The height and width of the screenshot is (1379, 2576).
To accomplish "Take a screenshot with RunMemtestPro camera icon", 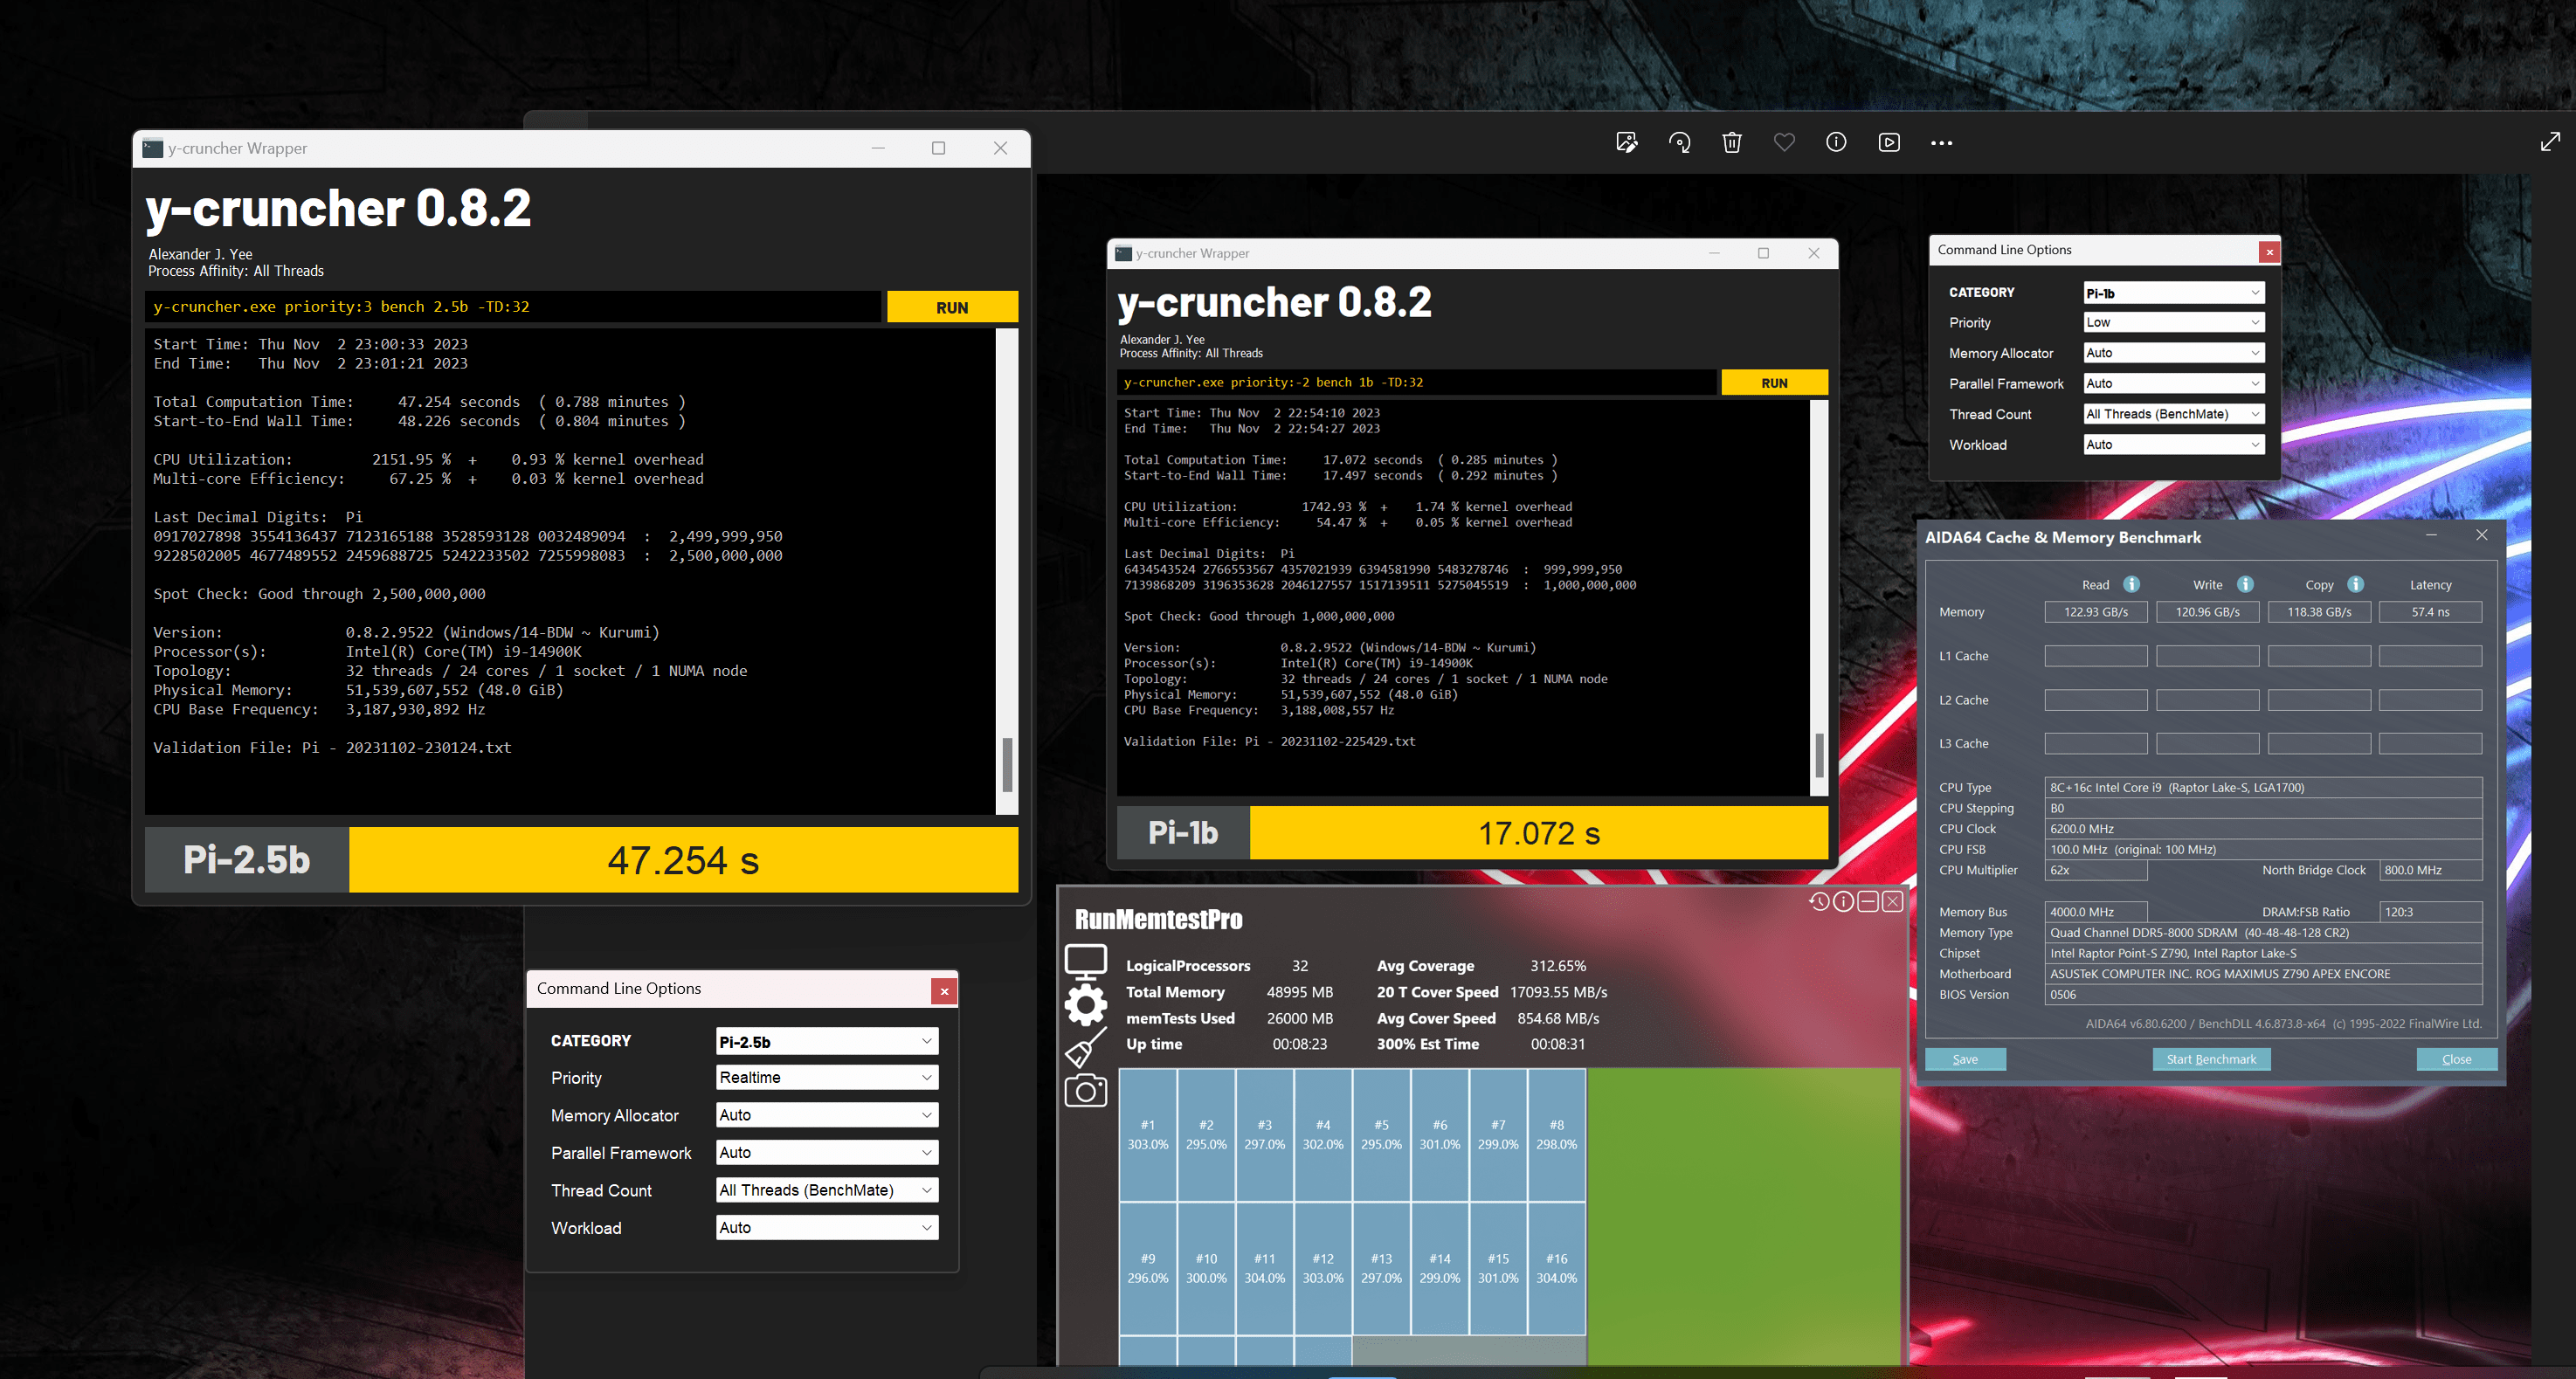I will click(x=1086, y=1090).
